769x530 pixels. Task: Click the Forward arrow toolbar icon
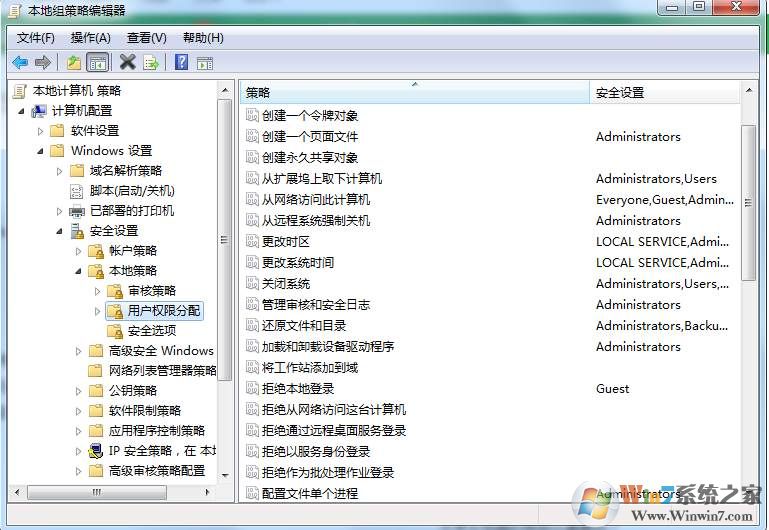coord(43,63)
